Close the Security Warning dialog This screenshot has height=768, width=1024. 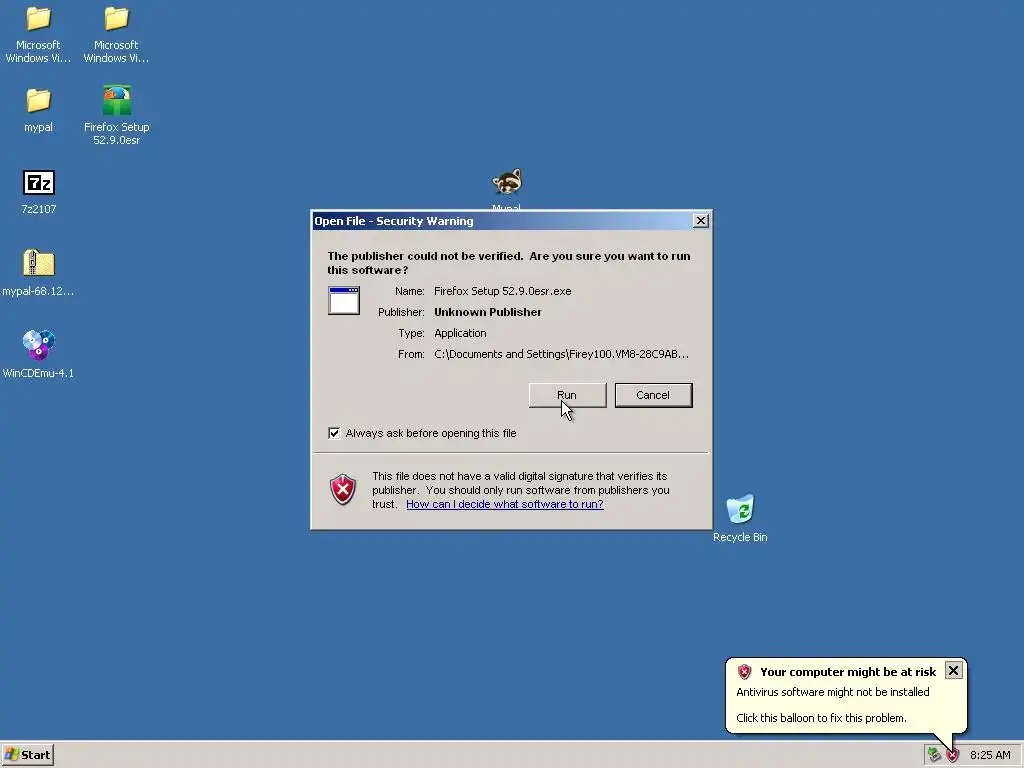click(x=701, y=221)
